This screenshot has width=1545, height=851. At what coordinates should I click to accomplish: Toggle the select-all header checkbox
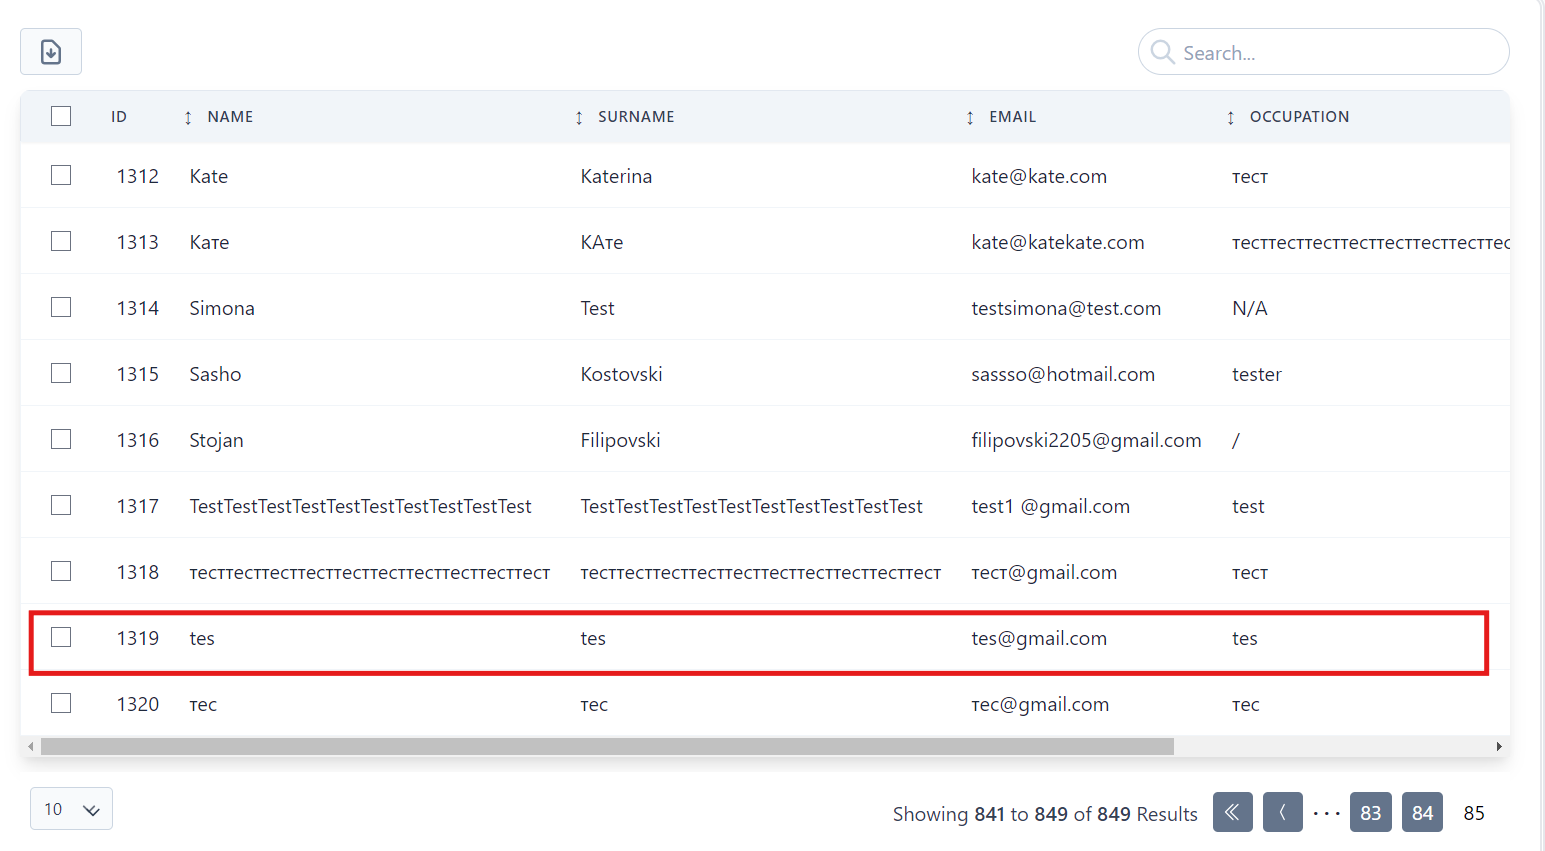point(61,116)
